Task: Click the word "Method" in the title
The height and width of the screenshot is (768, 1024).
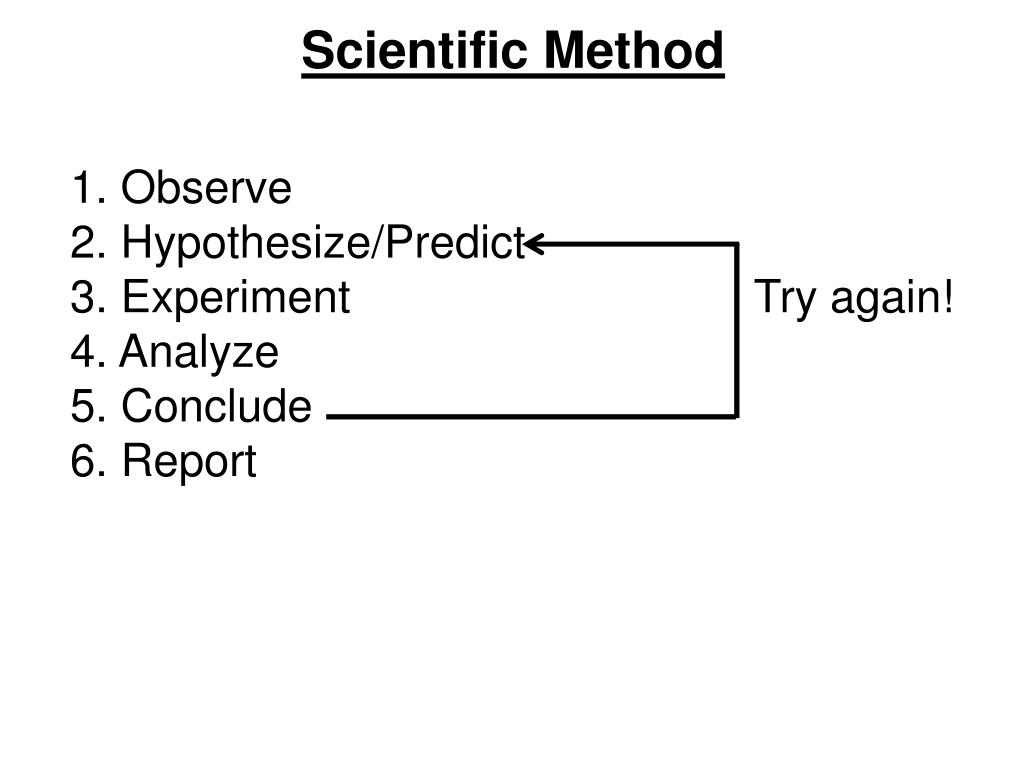Action: coord(634,50)
